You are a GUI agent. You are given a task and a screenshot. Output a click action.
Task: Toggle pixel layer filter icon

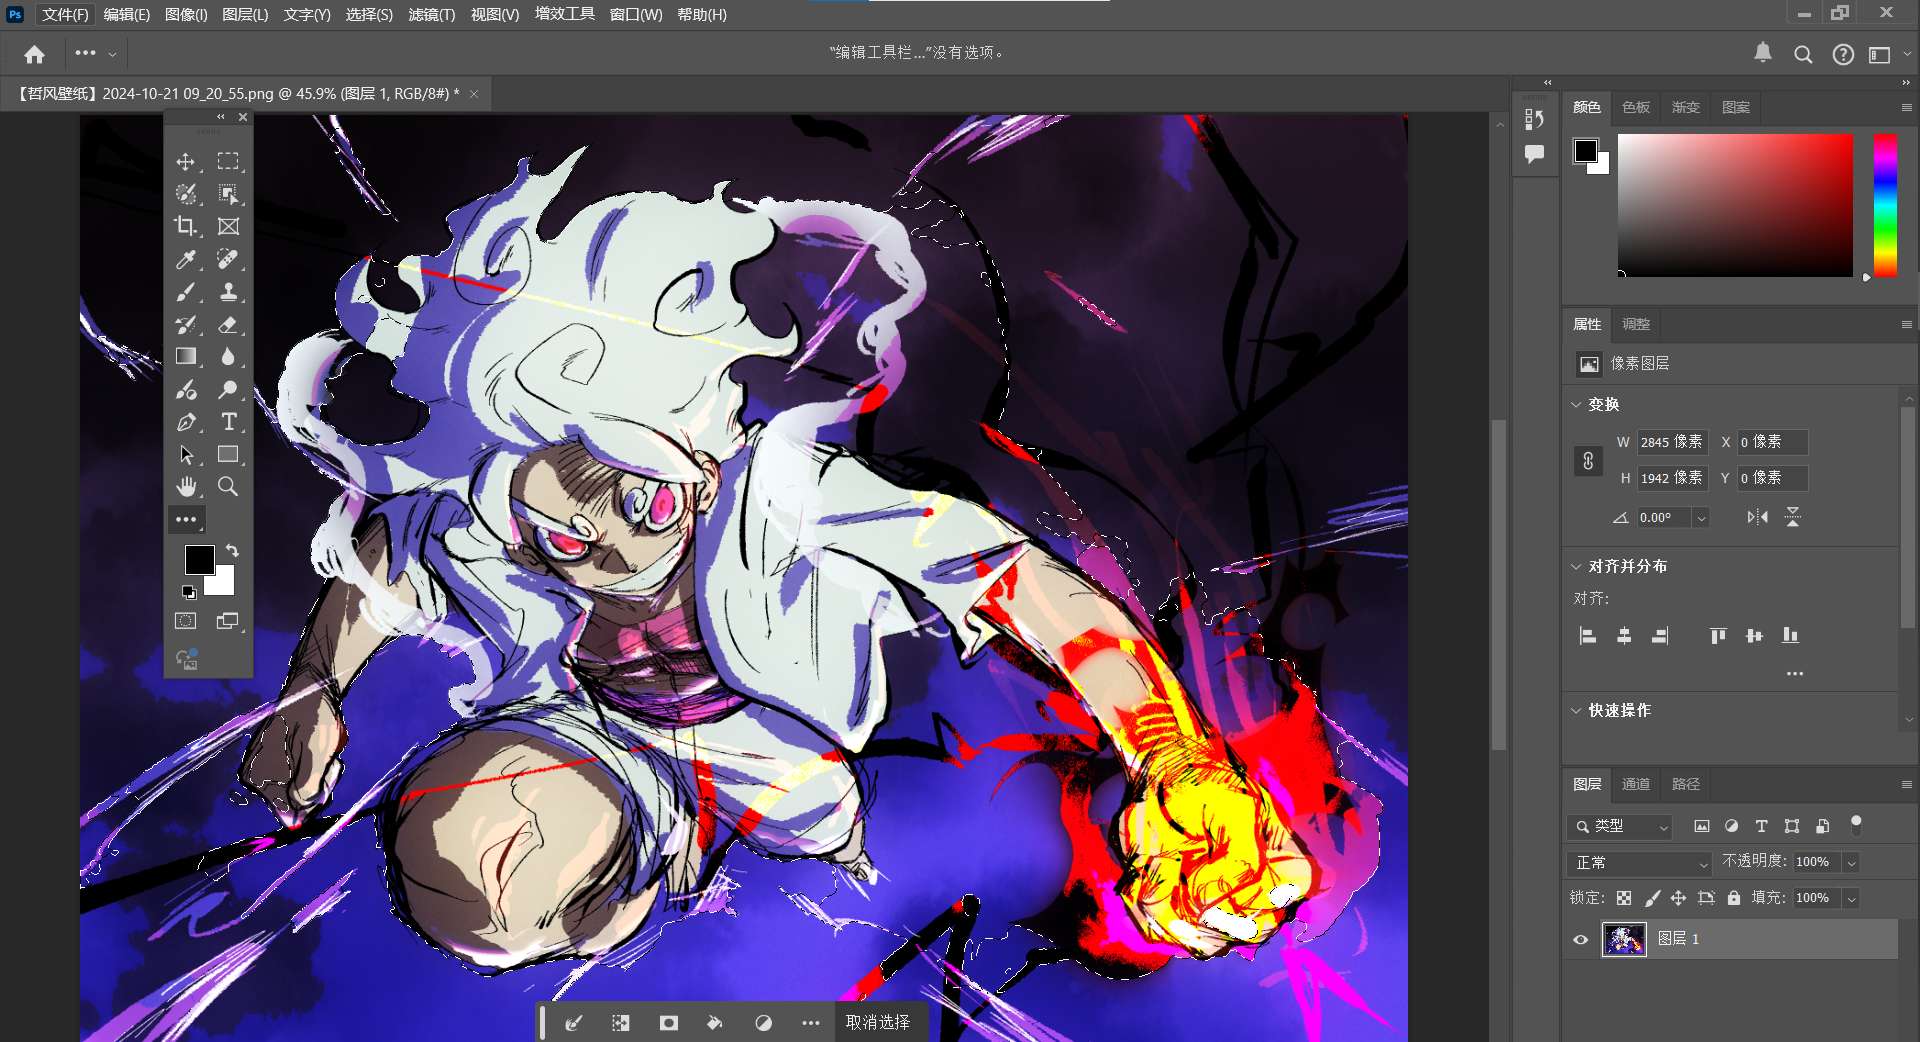pyautogui.click(x=1701, y=826)
